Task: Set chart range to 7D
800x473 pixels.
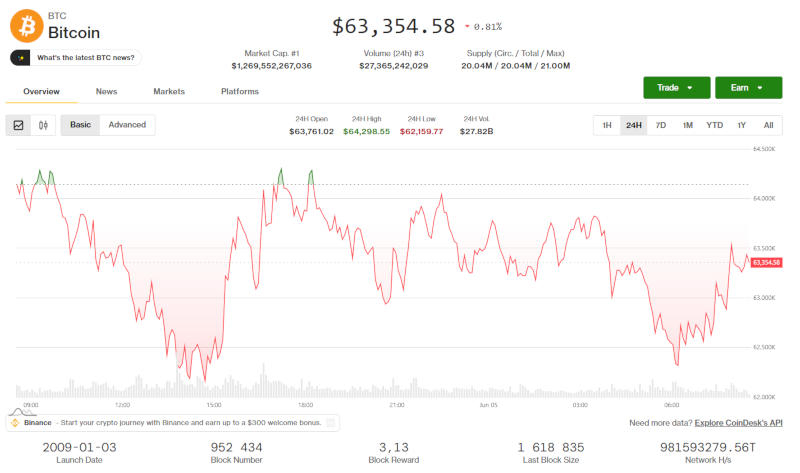Action: coord(661,126)
